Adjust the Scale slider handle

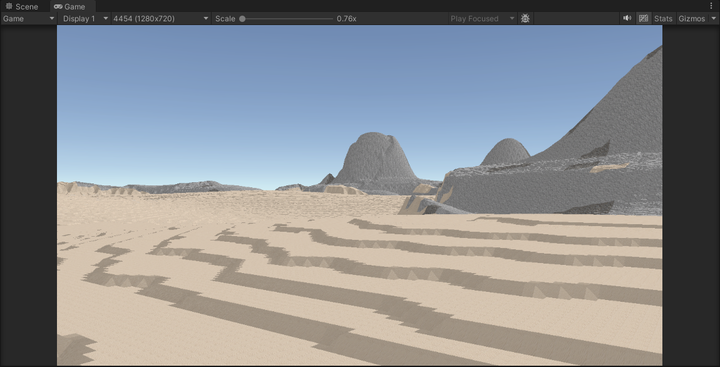click(242, 19)
